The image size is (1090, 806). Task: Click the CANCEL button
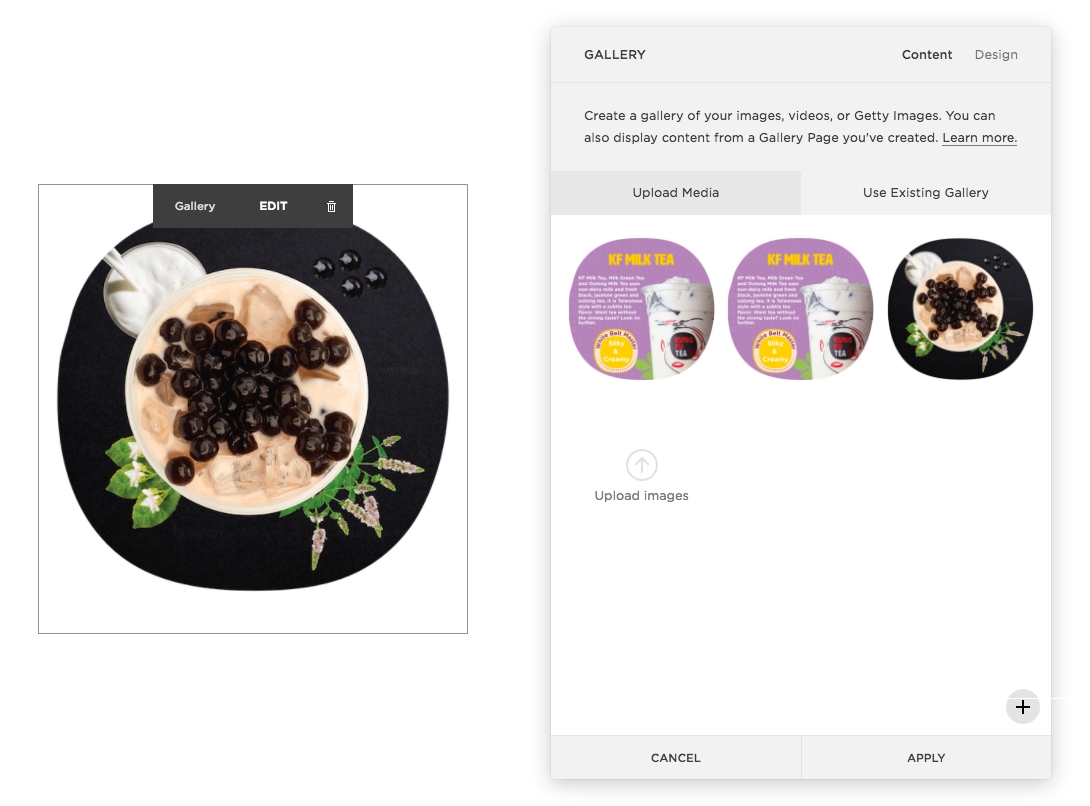(676, 758)
